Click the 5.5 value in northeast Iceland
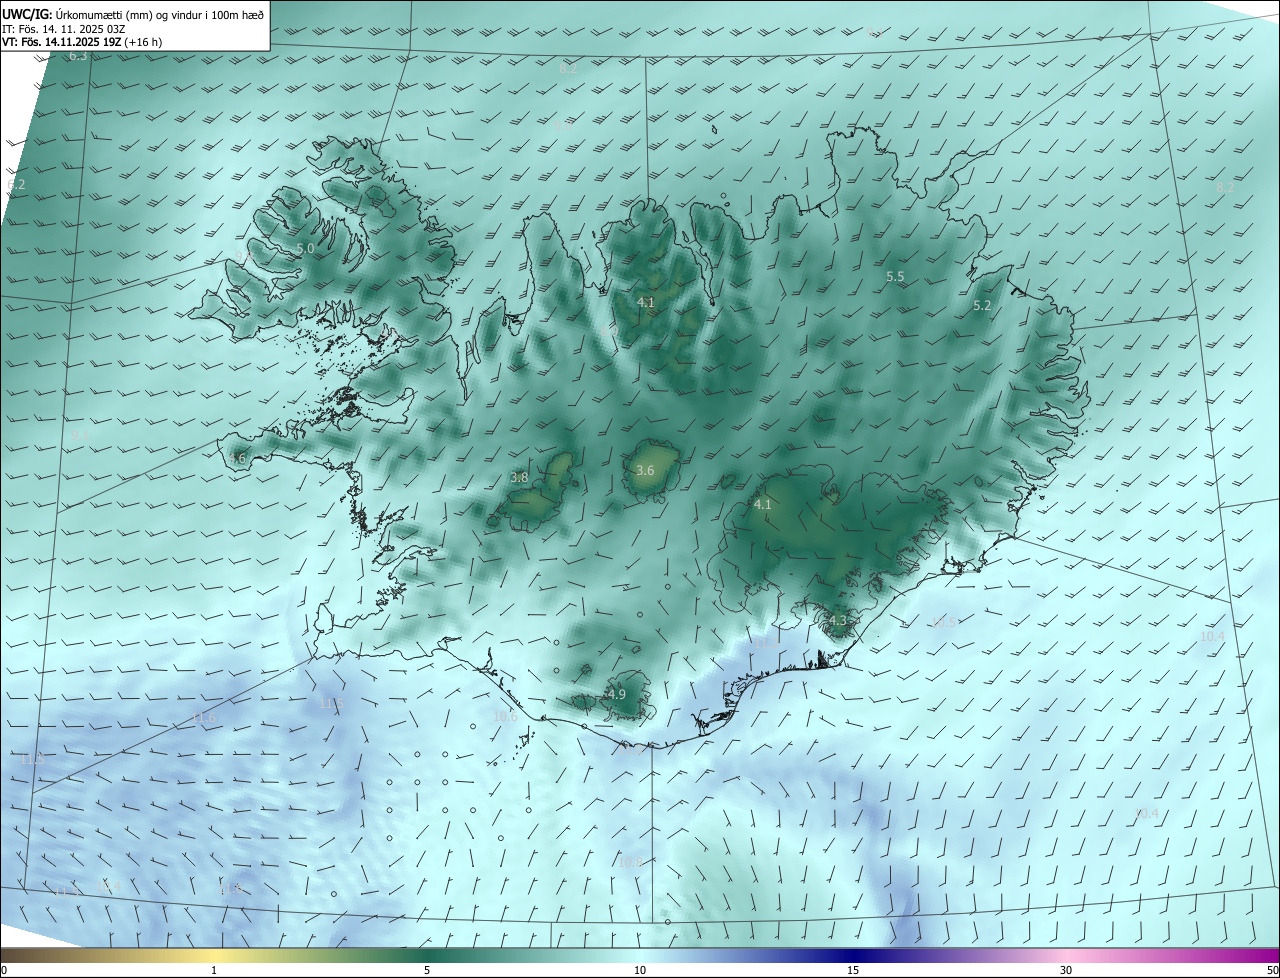The width and height of the screenshot is (1280, 978). [895, 276]
